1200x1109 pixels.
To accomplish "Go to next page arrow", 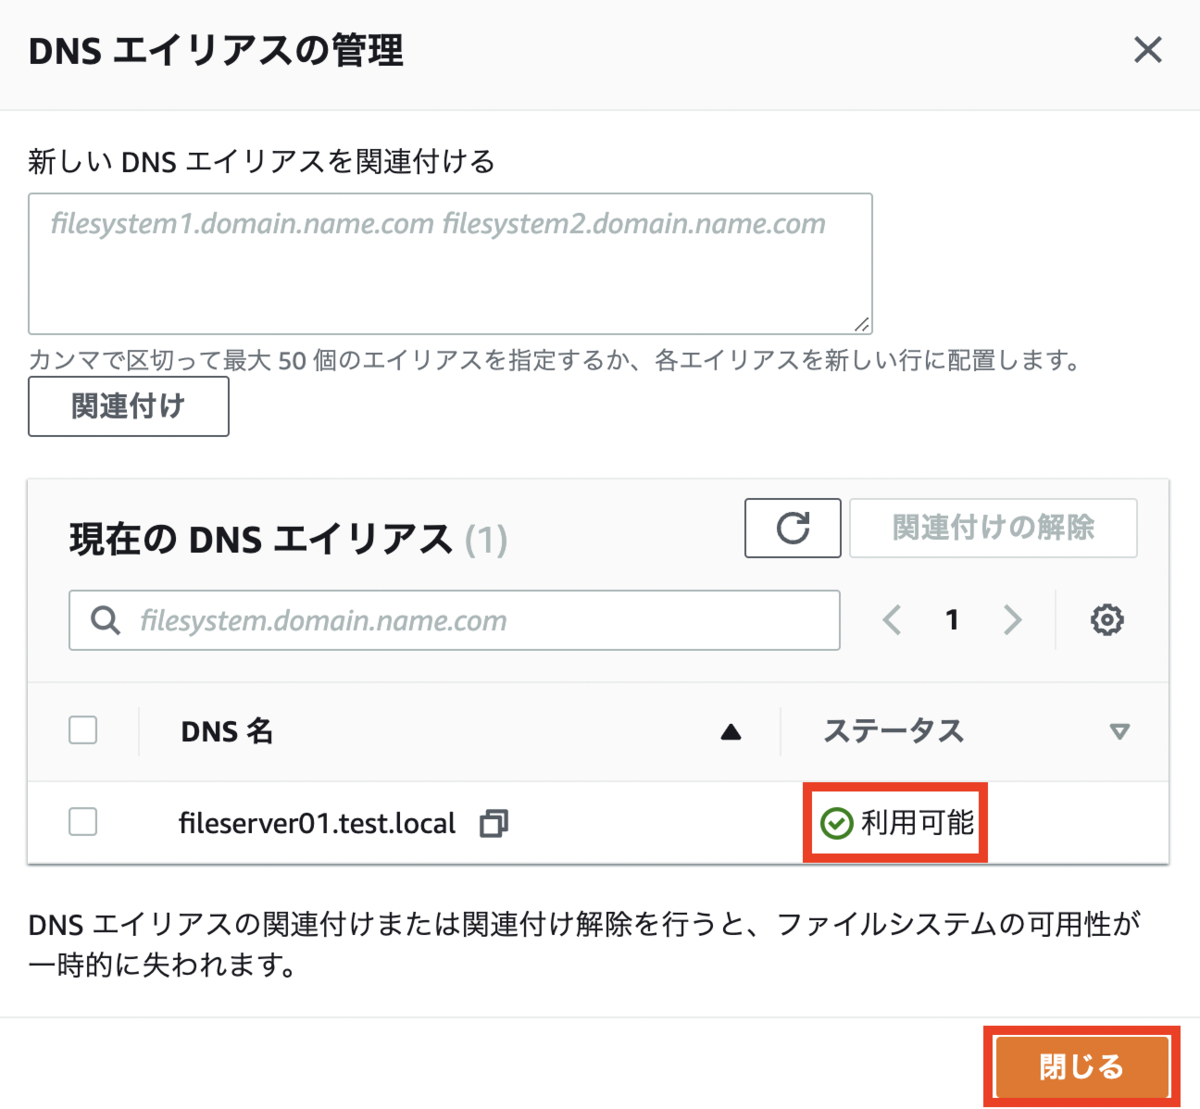I will [x=1012, y=620].
